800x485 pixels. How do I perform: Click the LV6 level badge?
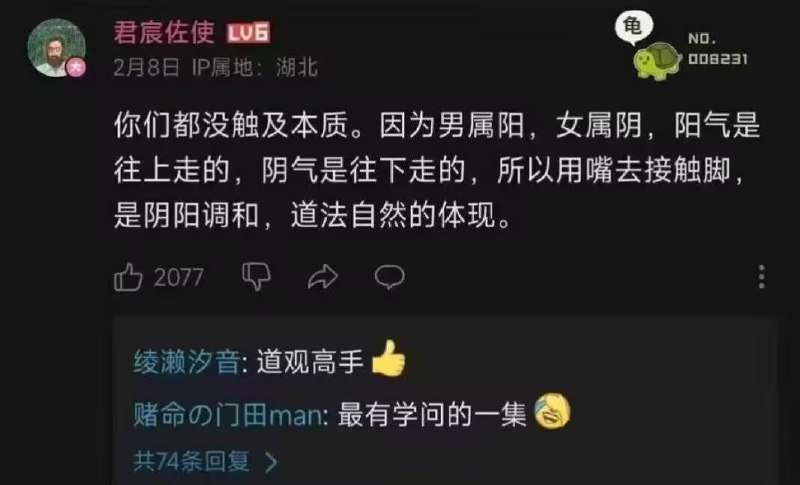point(248,33)
